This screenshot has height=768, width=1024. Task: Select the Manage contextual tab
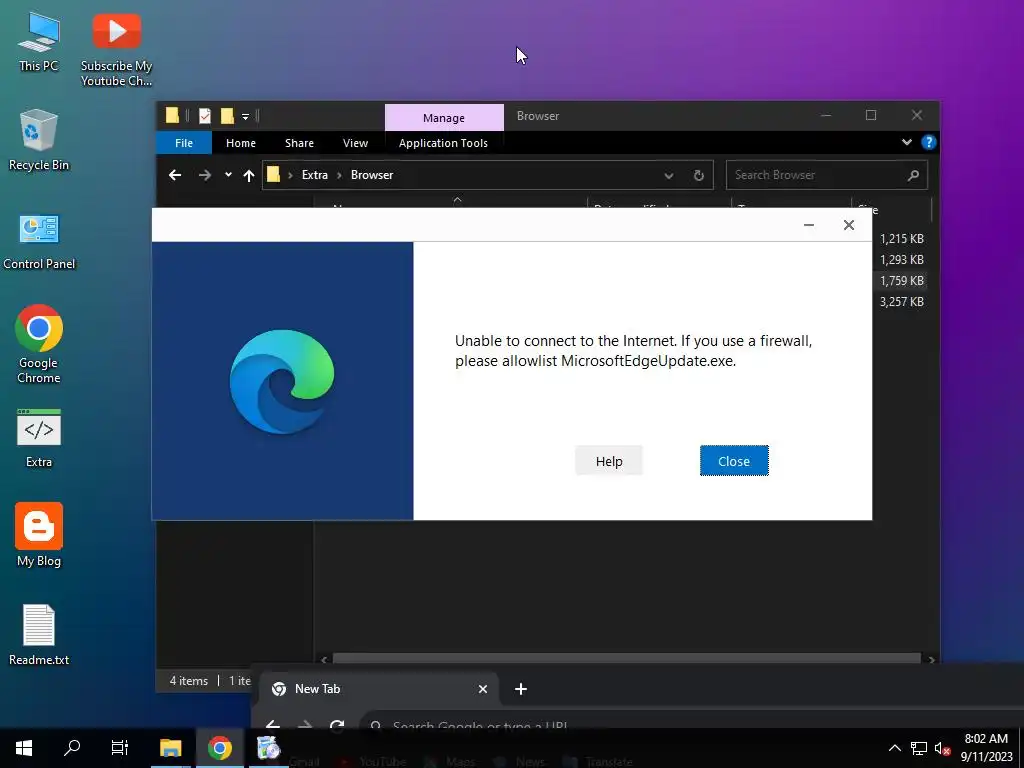tap(444, 118)
